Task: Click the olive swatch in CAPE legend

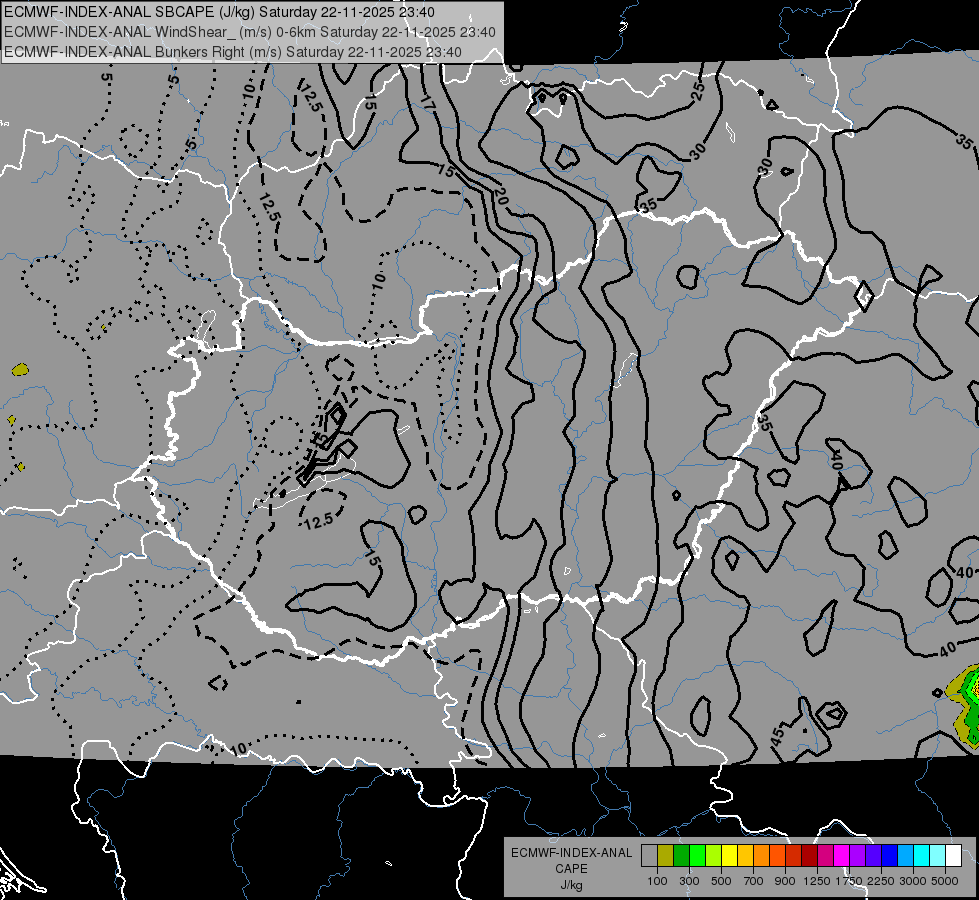Action: tap(665, 856)
